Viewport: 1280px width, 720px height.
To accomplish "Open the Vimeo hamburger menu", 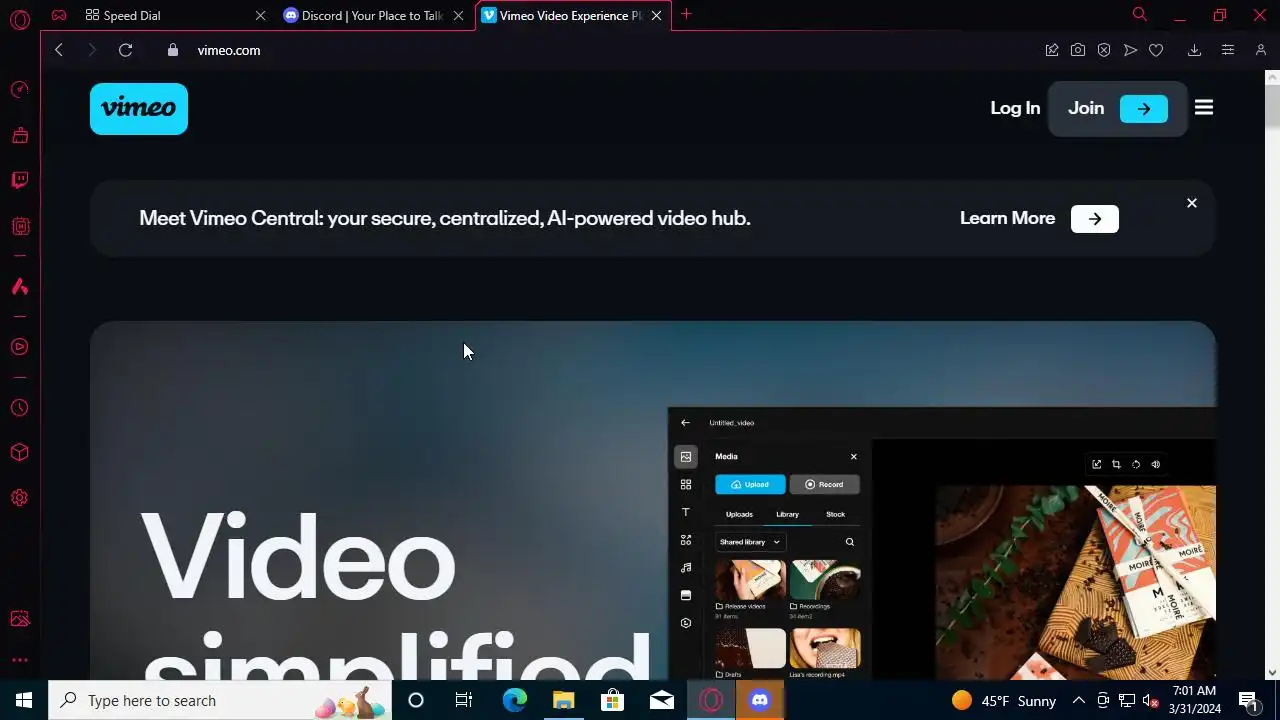I will 1204,108.
